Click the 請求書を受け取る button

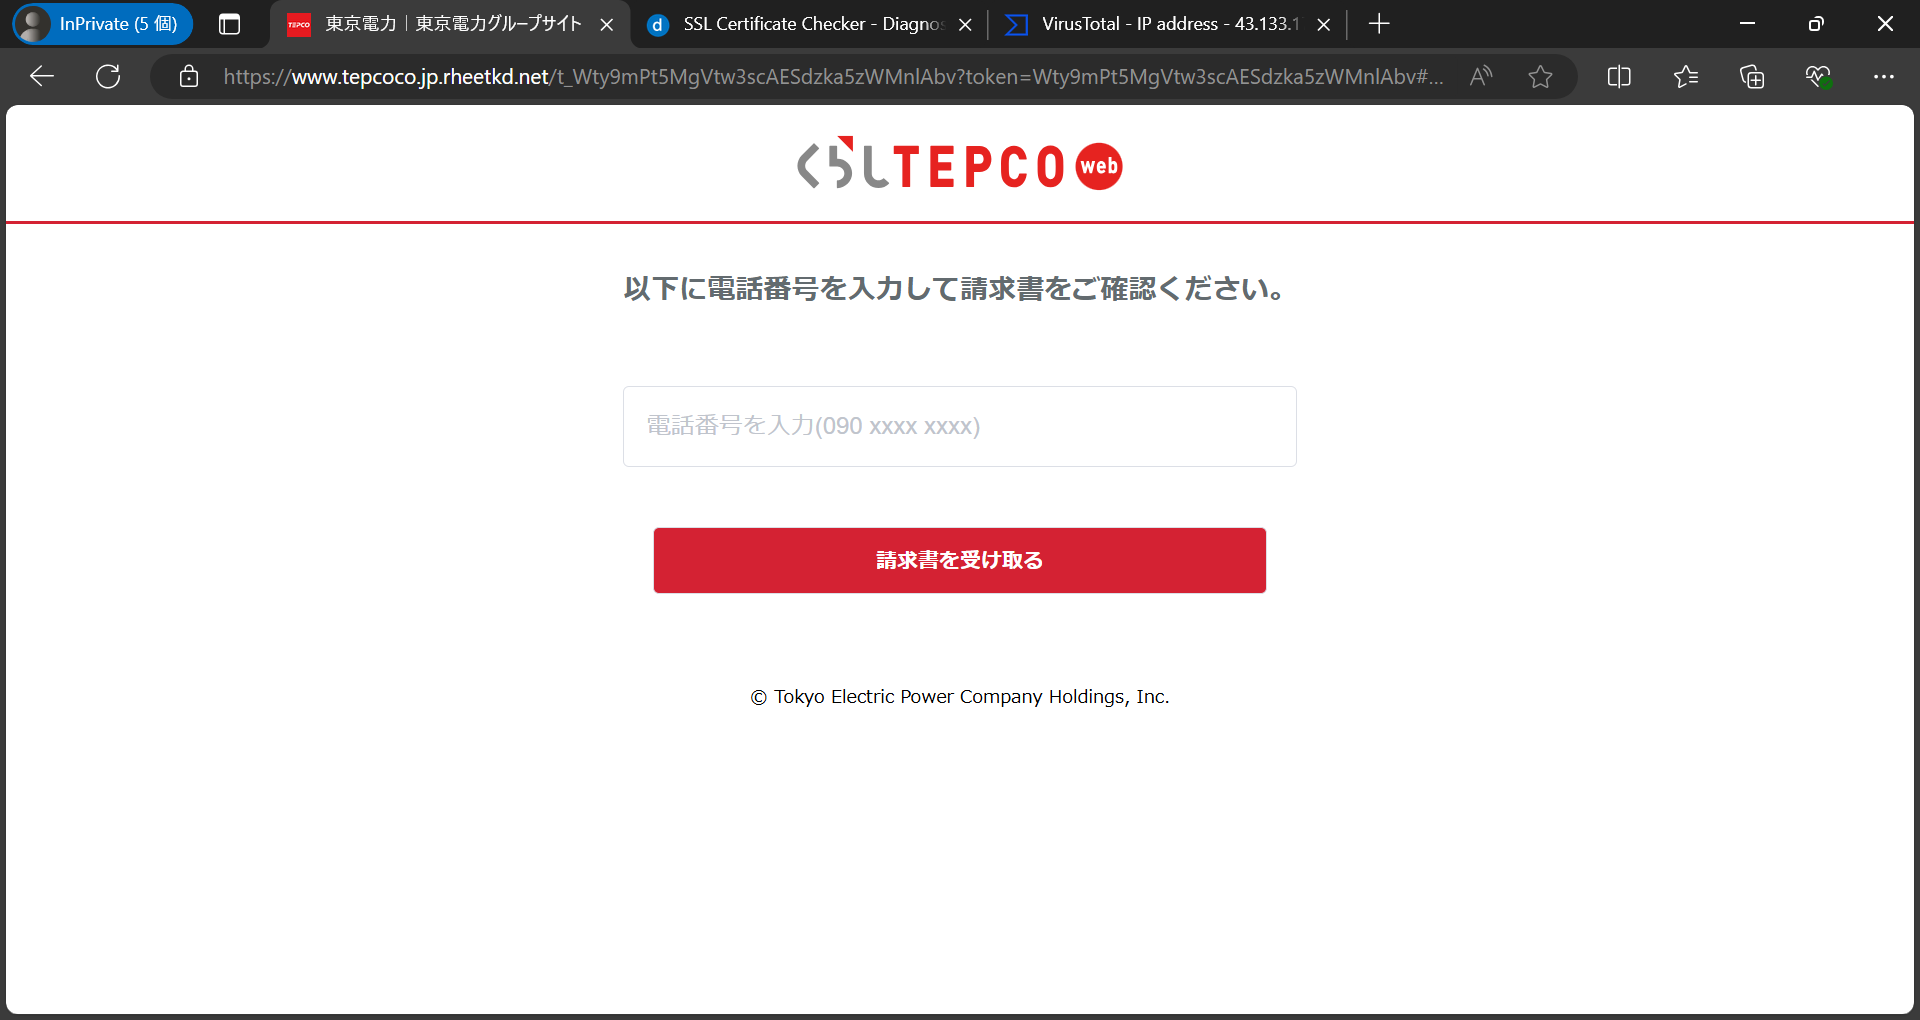click(x=960, y=560)
